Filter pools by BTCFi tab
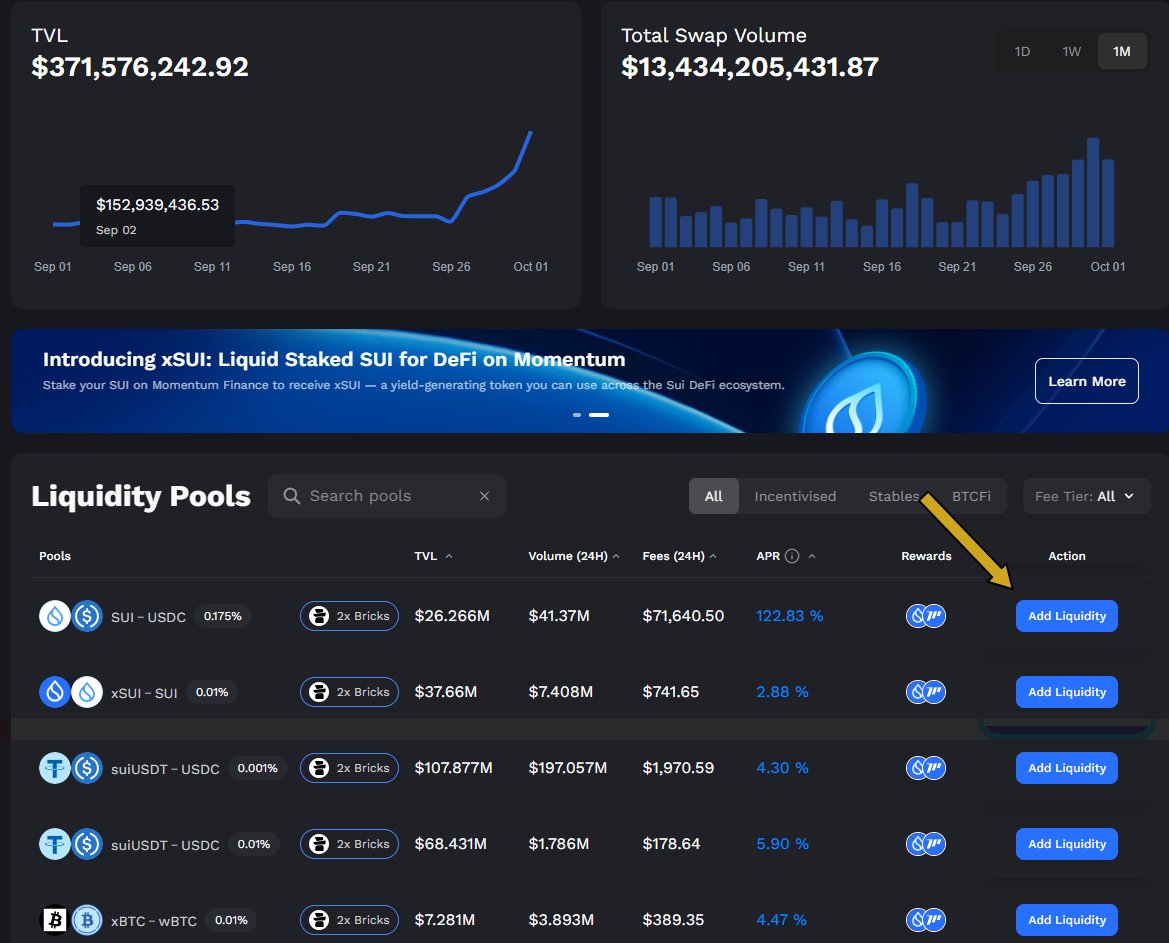 971,496
